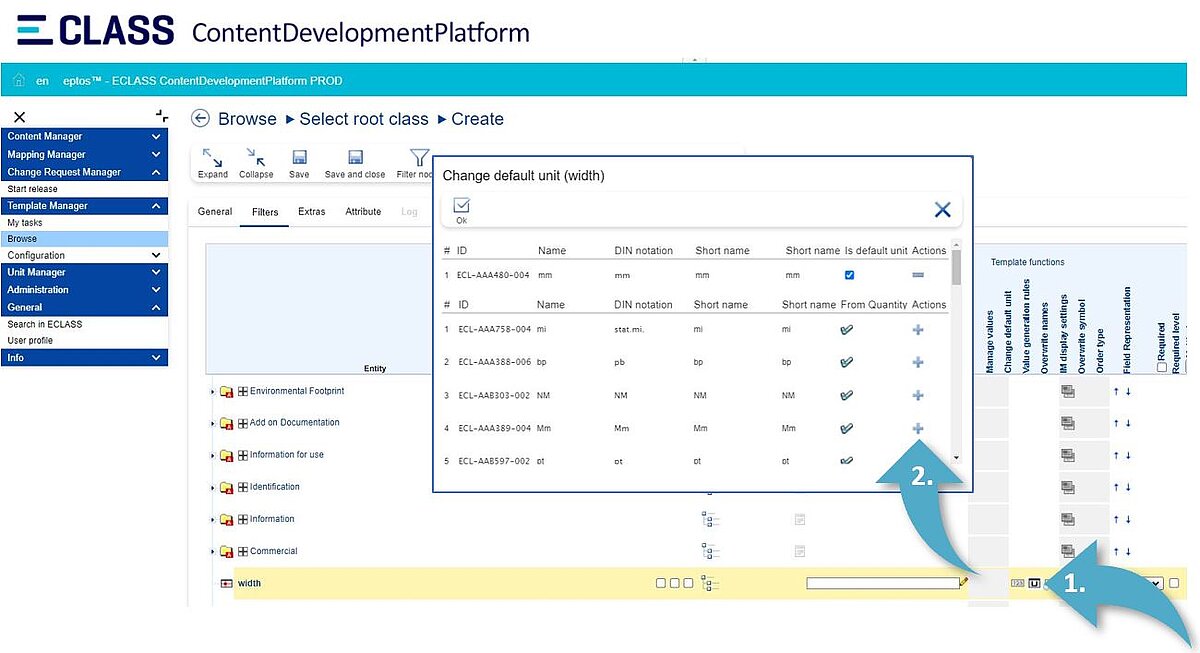This screenshot has width=1200, height=653.
Task: Add unit mi with its plus icon
Action: pos(918,330)
